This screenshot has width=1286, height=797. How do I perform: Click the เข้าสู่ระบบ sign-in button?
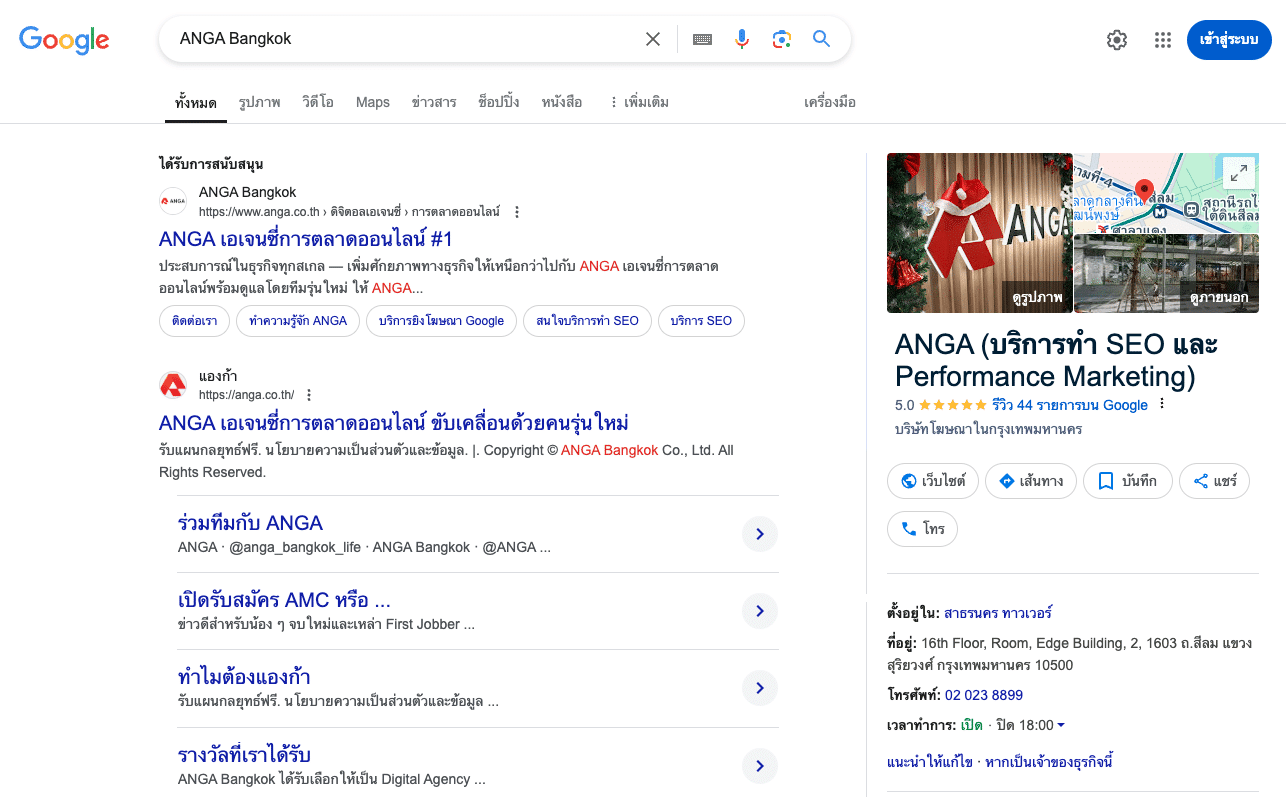(x=1229, y=40)
